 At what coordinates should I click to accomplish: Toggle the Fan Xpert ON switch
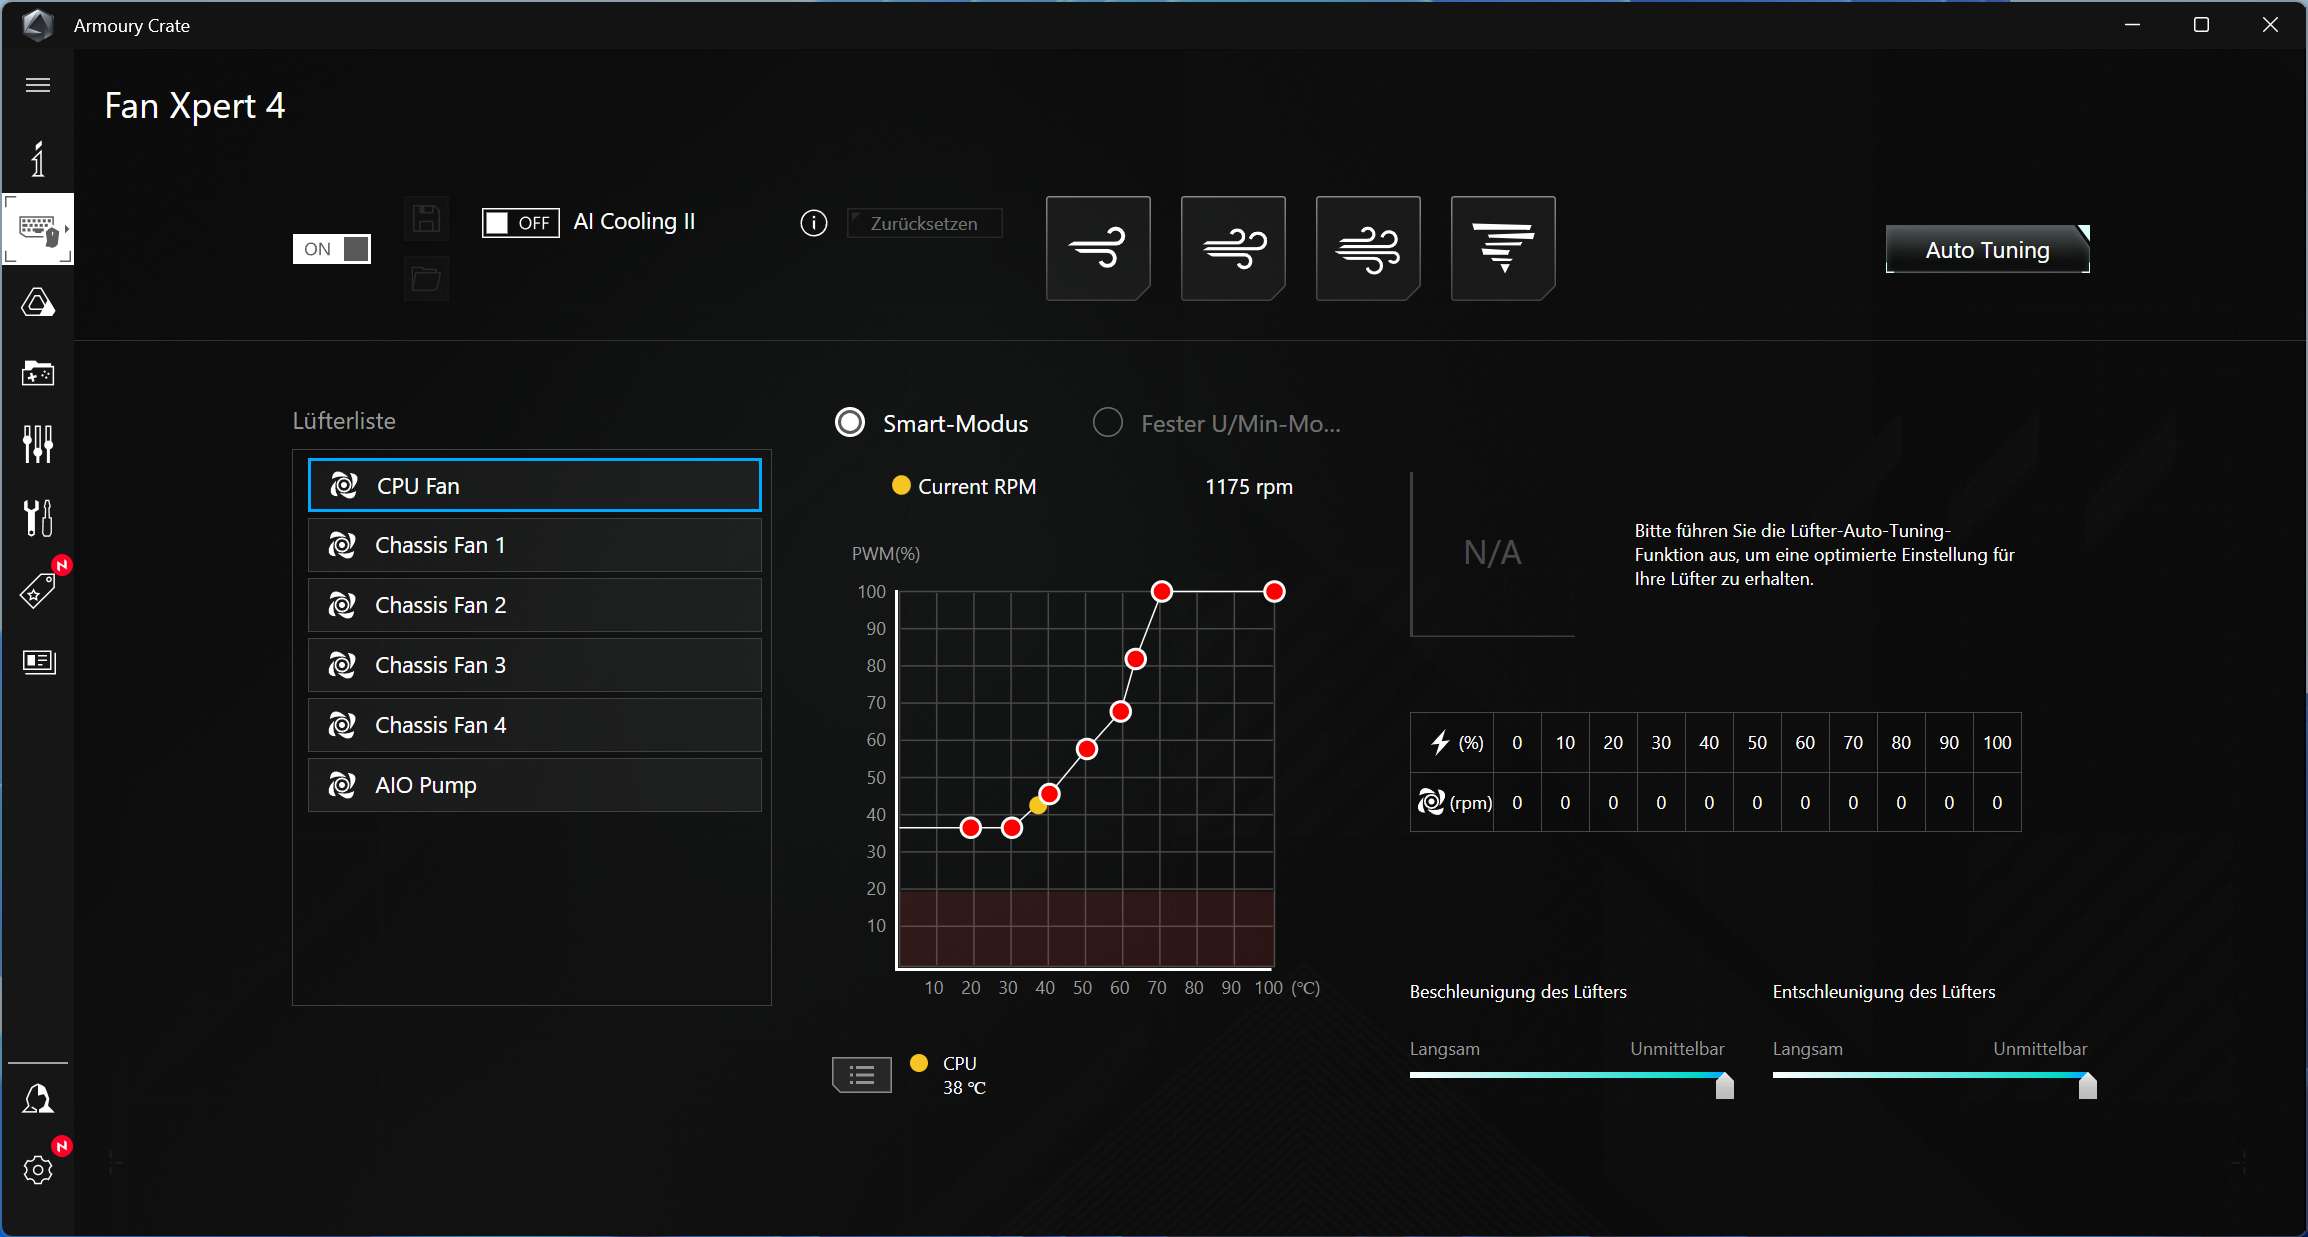coord(331,249)
